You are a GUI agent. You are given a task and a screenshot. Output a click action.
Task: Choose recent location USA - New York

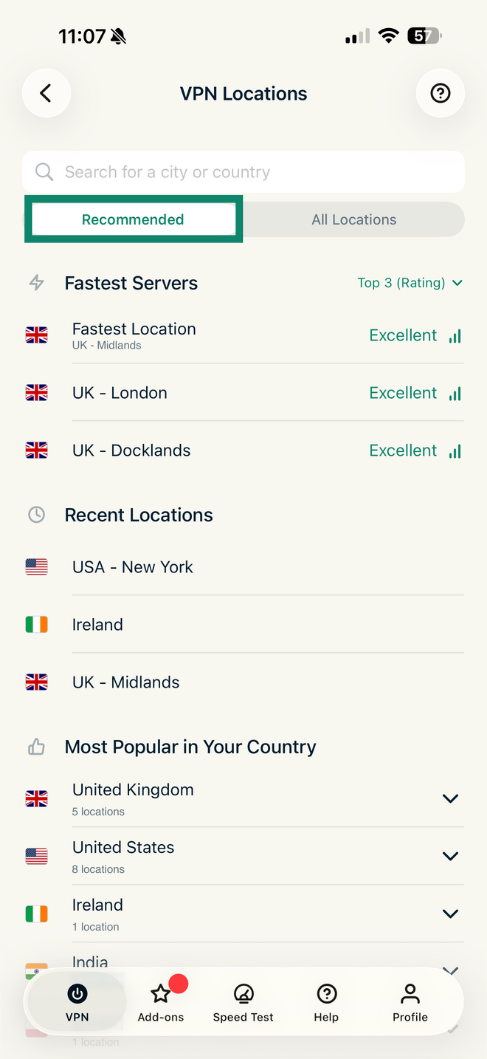coord(244,567)
